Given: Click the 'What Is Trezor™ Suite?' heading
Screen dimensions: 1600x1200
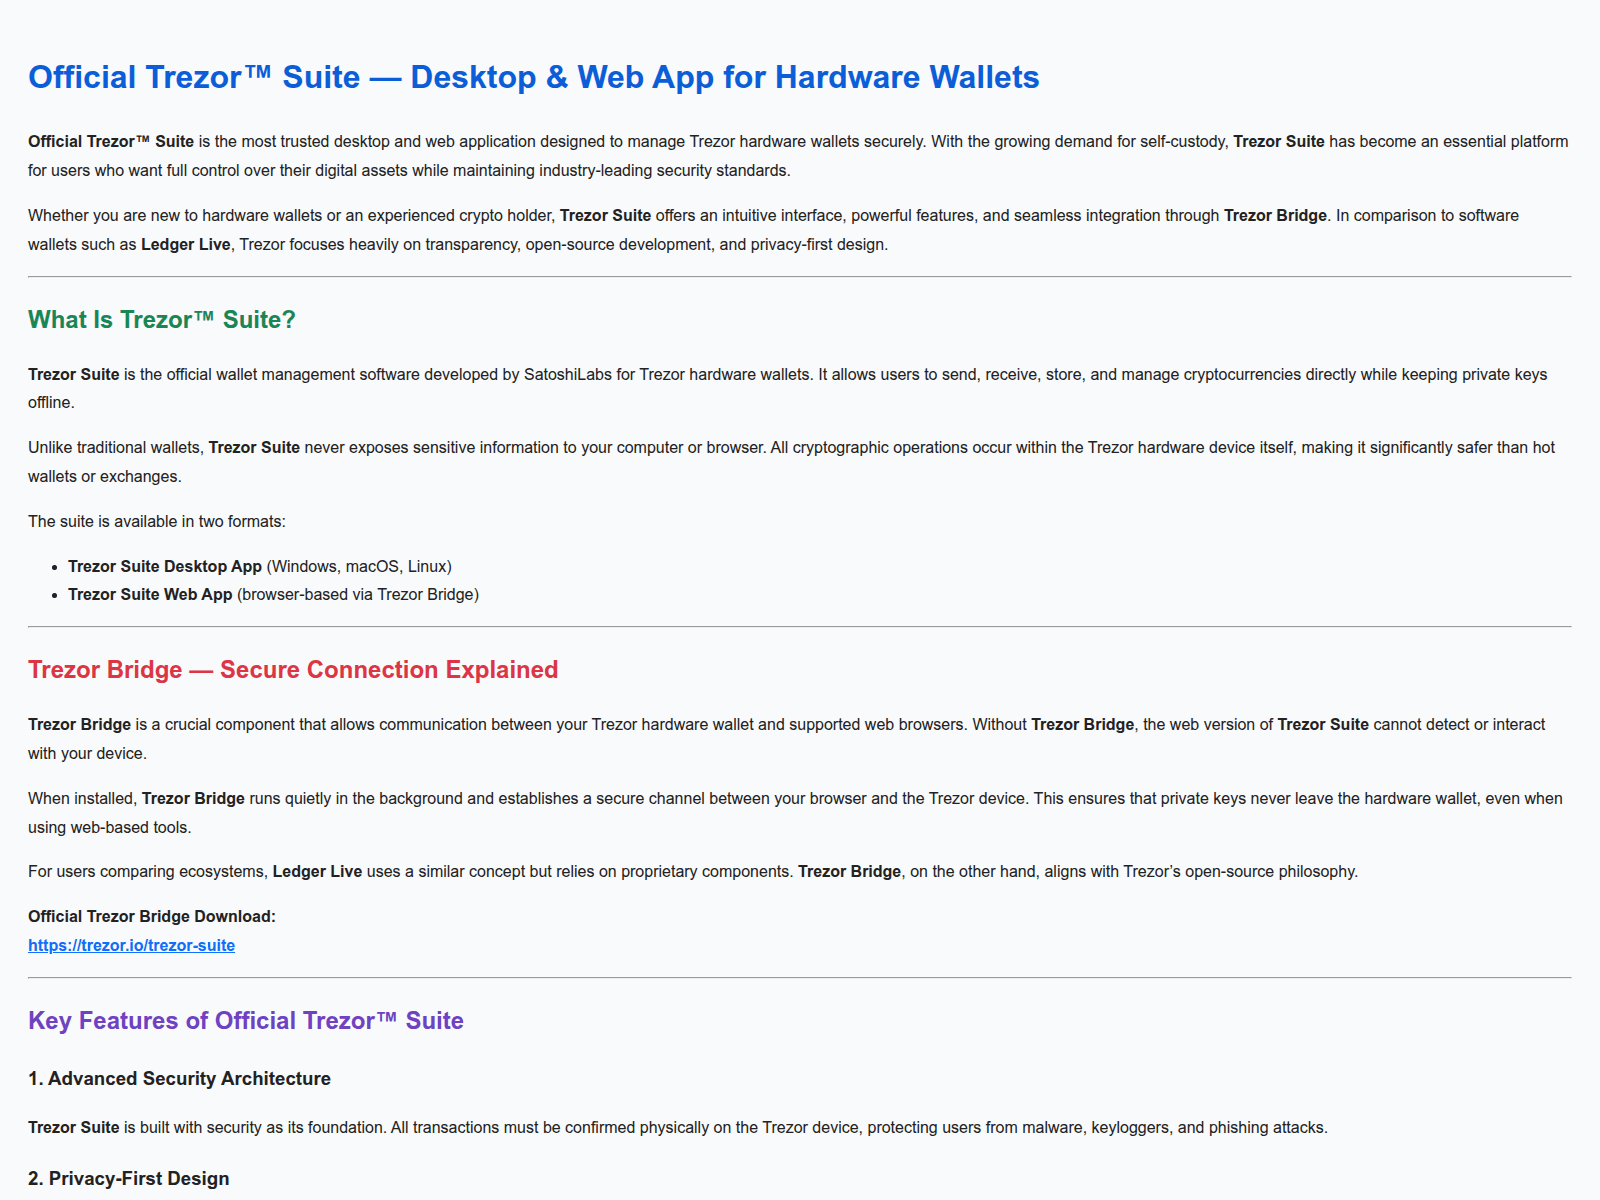Looking at the screenshot, I should coord(161,319).
